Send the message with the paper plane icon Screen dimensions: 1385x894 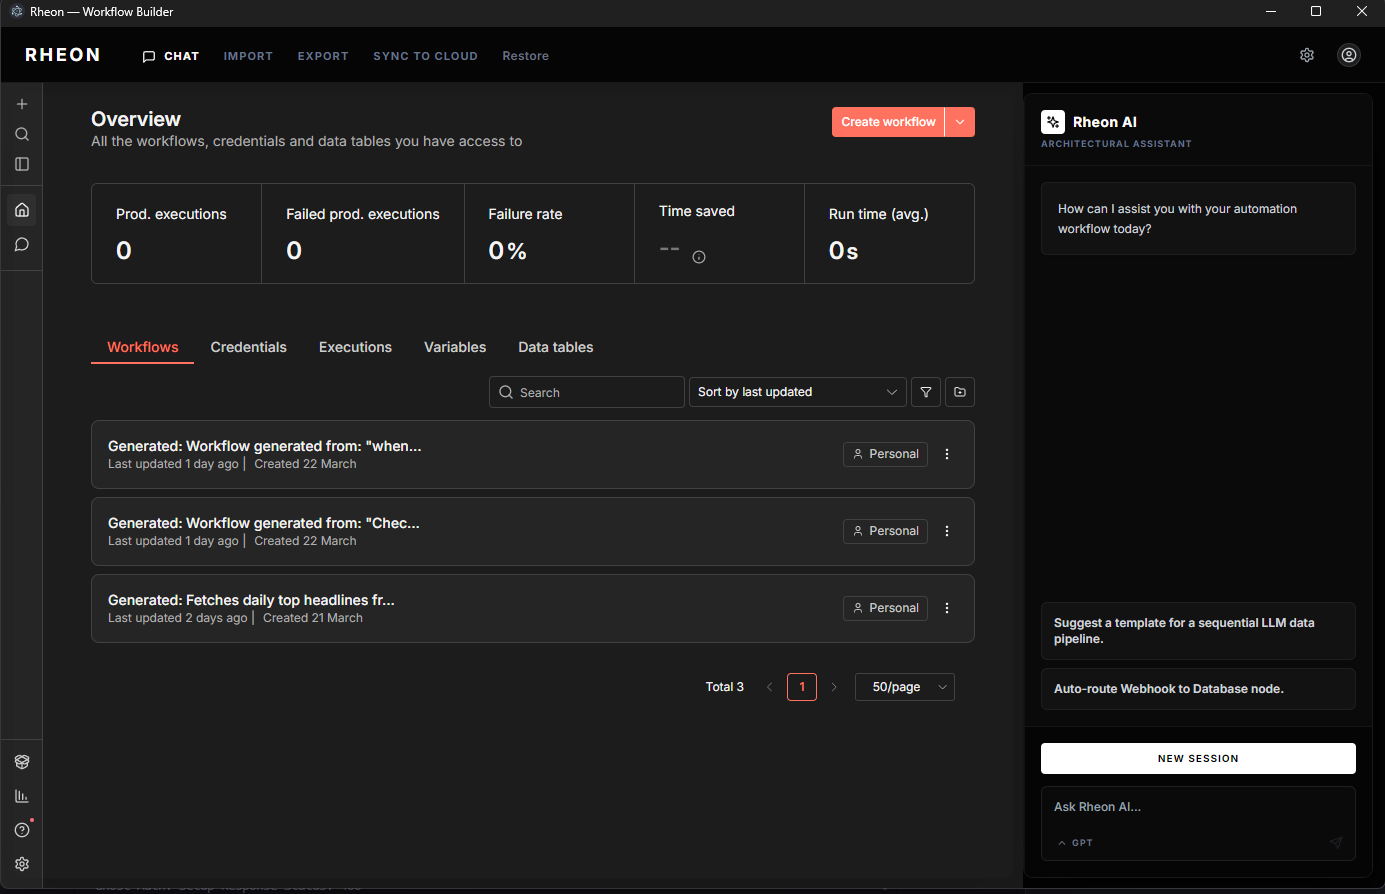[1336, 843]
